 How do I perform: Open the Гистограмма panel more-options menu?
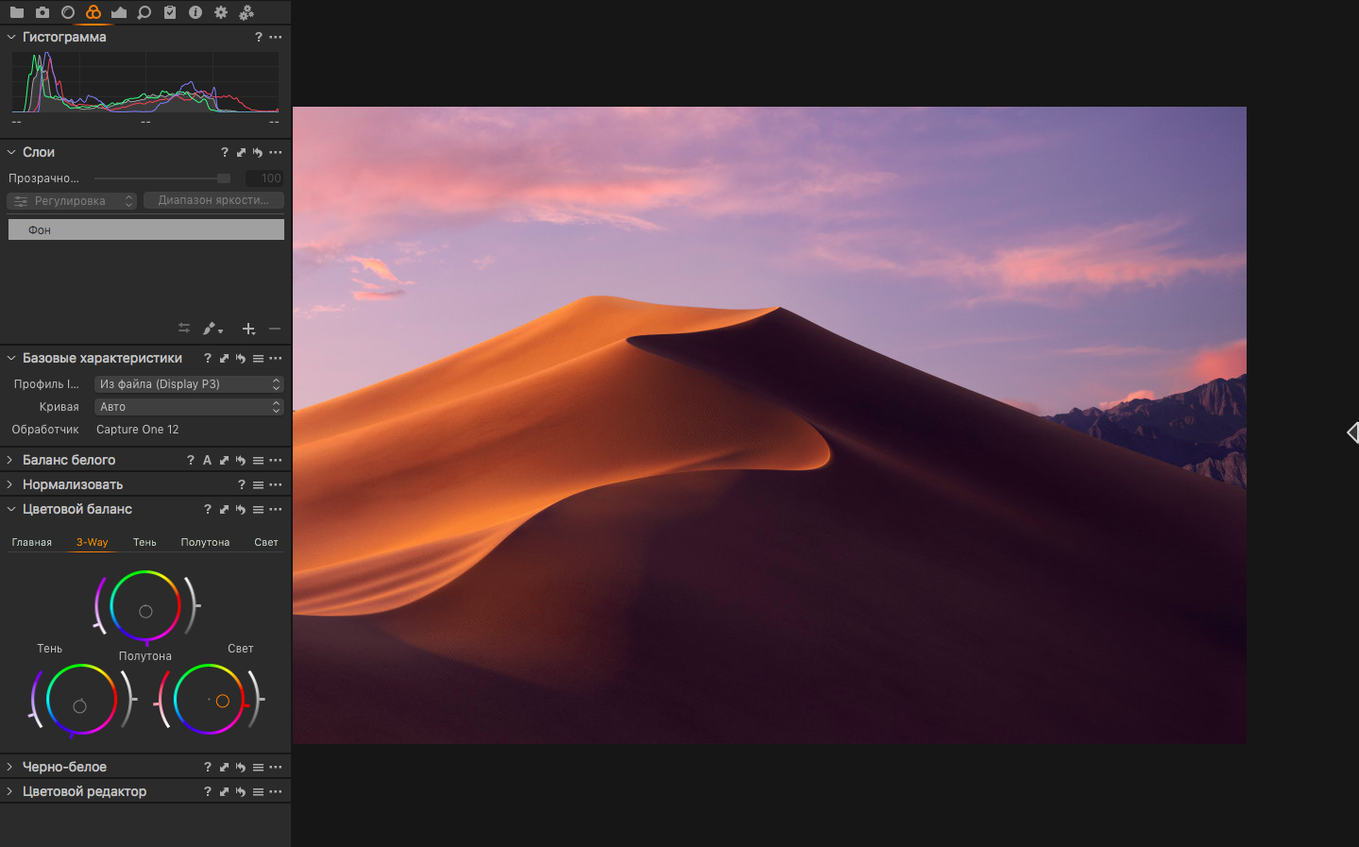point(276,37)
